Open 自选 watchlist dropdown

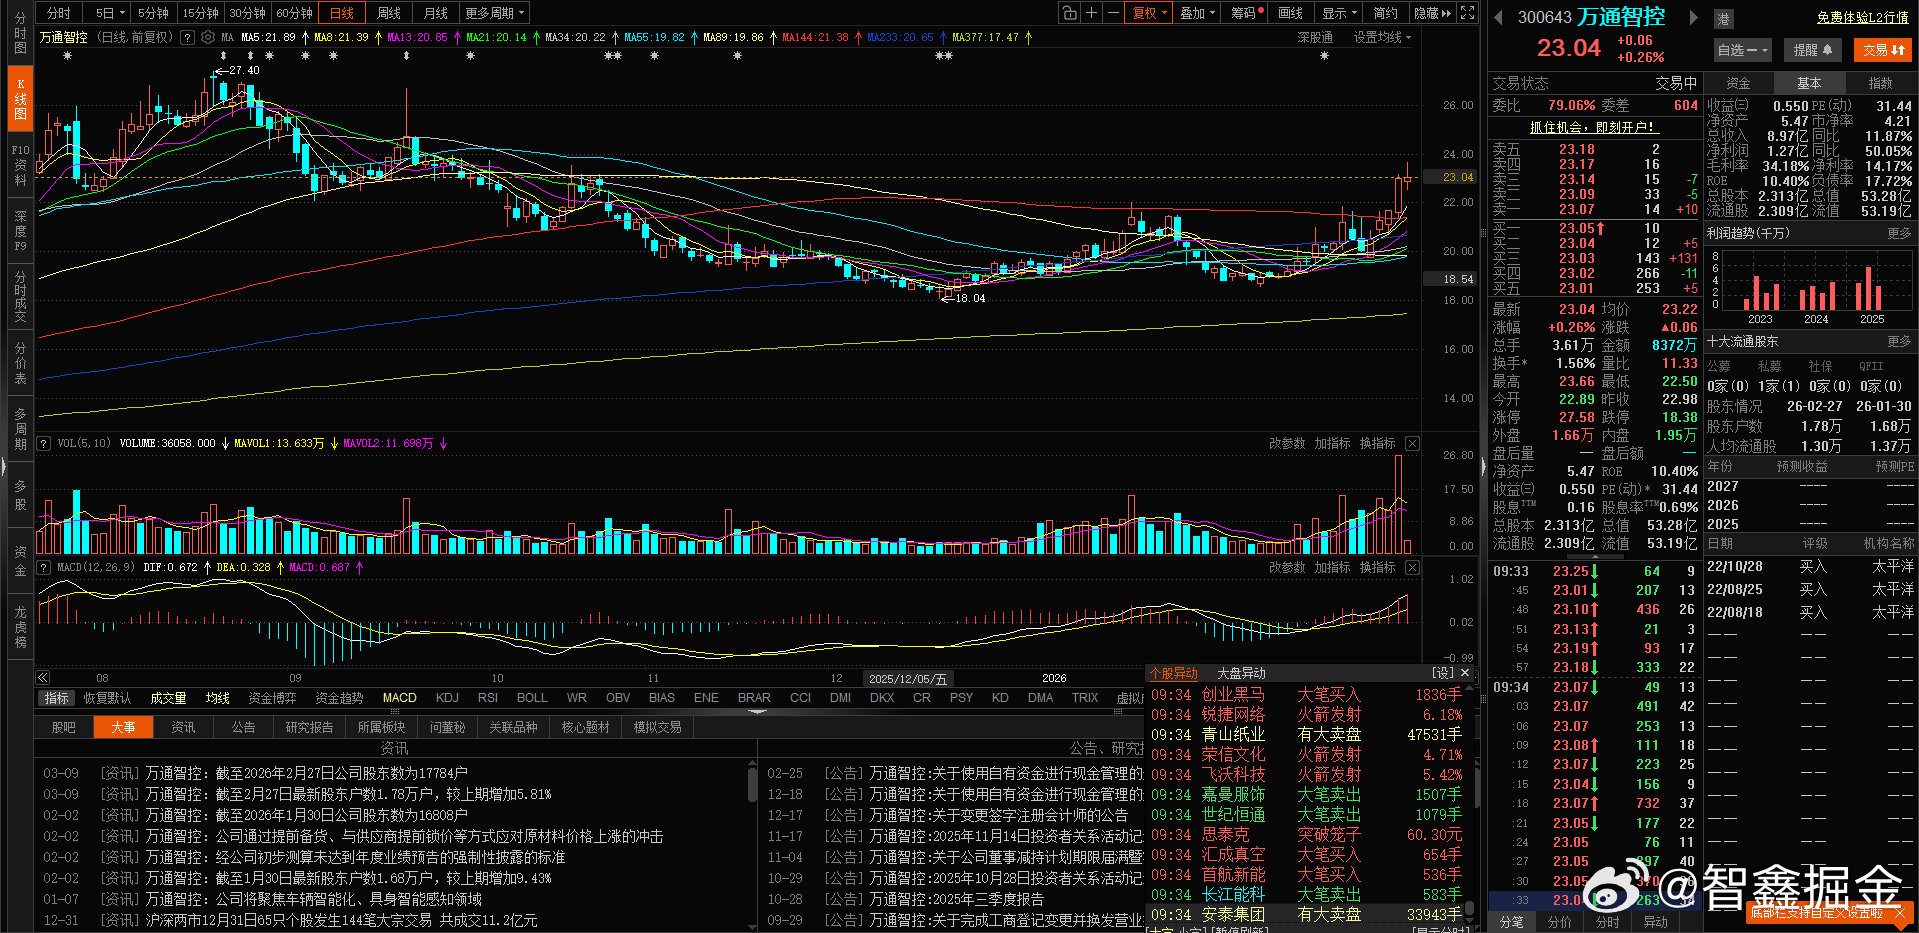tap(1743, 50)
